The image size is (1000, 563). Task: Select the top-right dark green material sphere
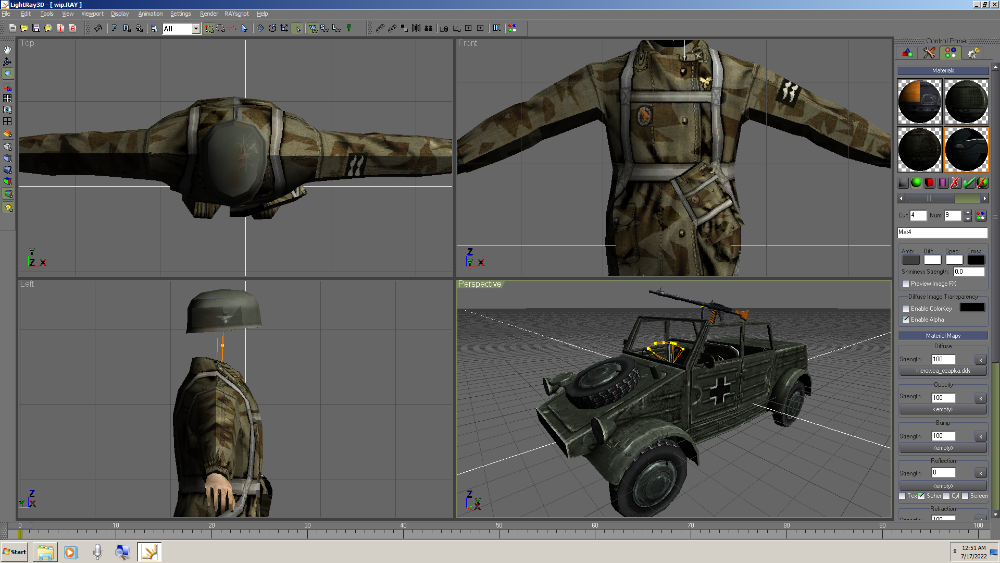tap(966, 101)
